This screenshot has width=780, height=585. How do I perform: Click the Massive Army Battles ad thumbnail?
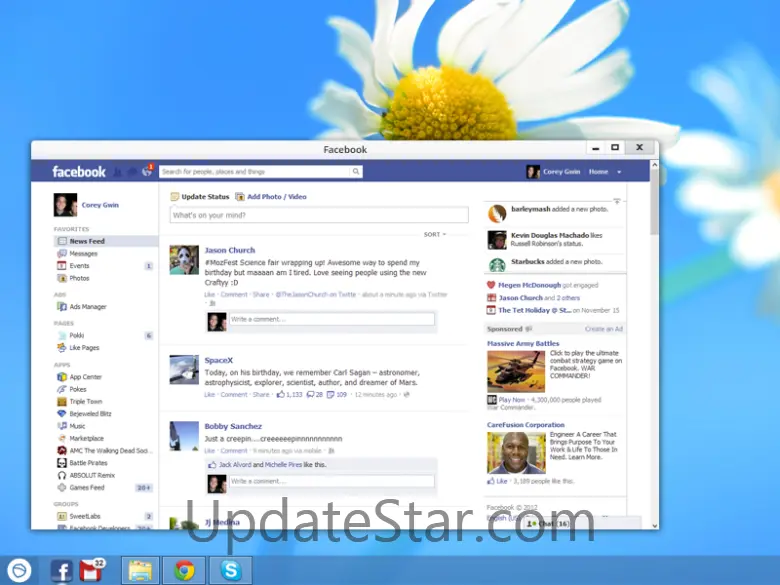click(x=516, y=372)
